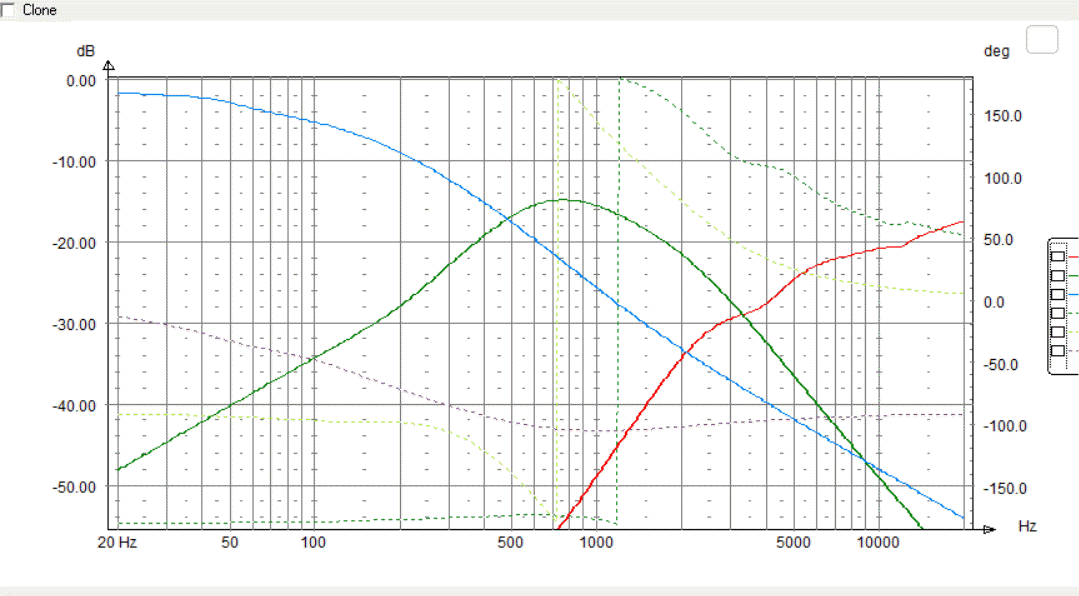
Task: Click the -50.00 dB axis value
Action: tap(74, 487)
